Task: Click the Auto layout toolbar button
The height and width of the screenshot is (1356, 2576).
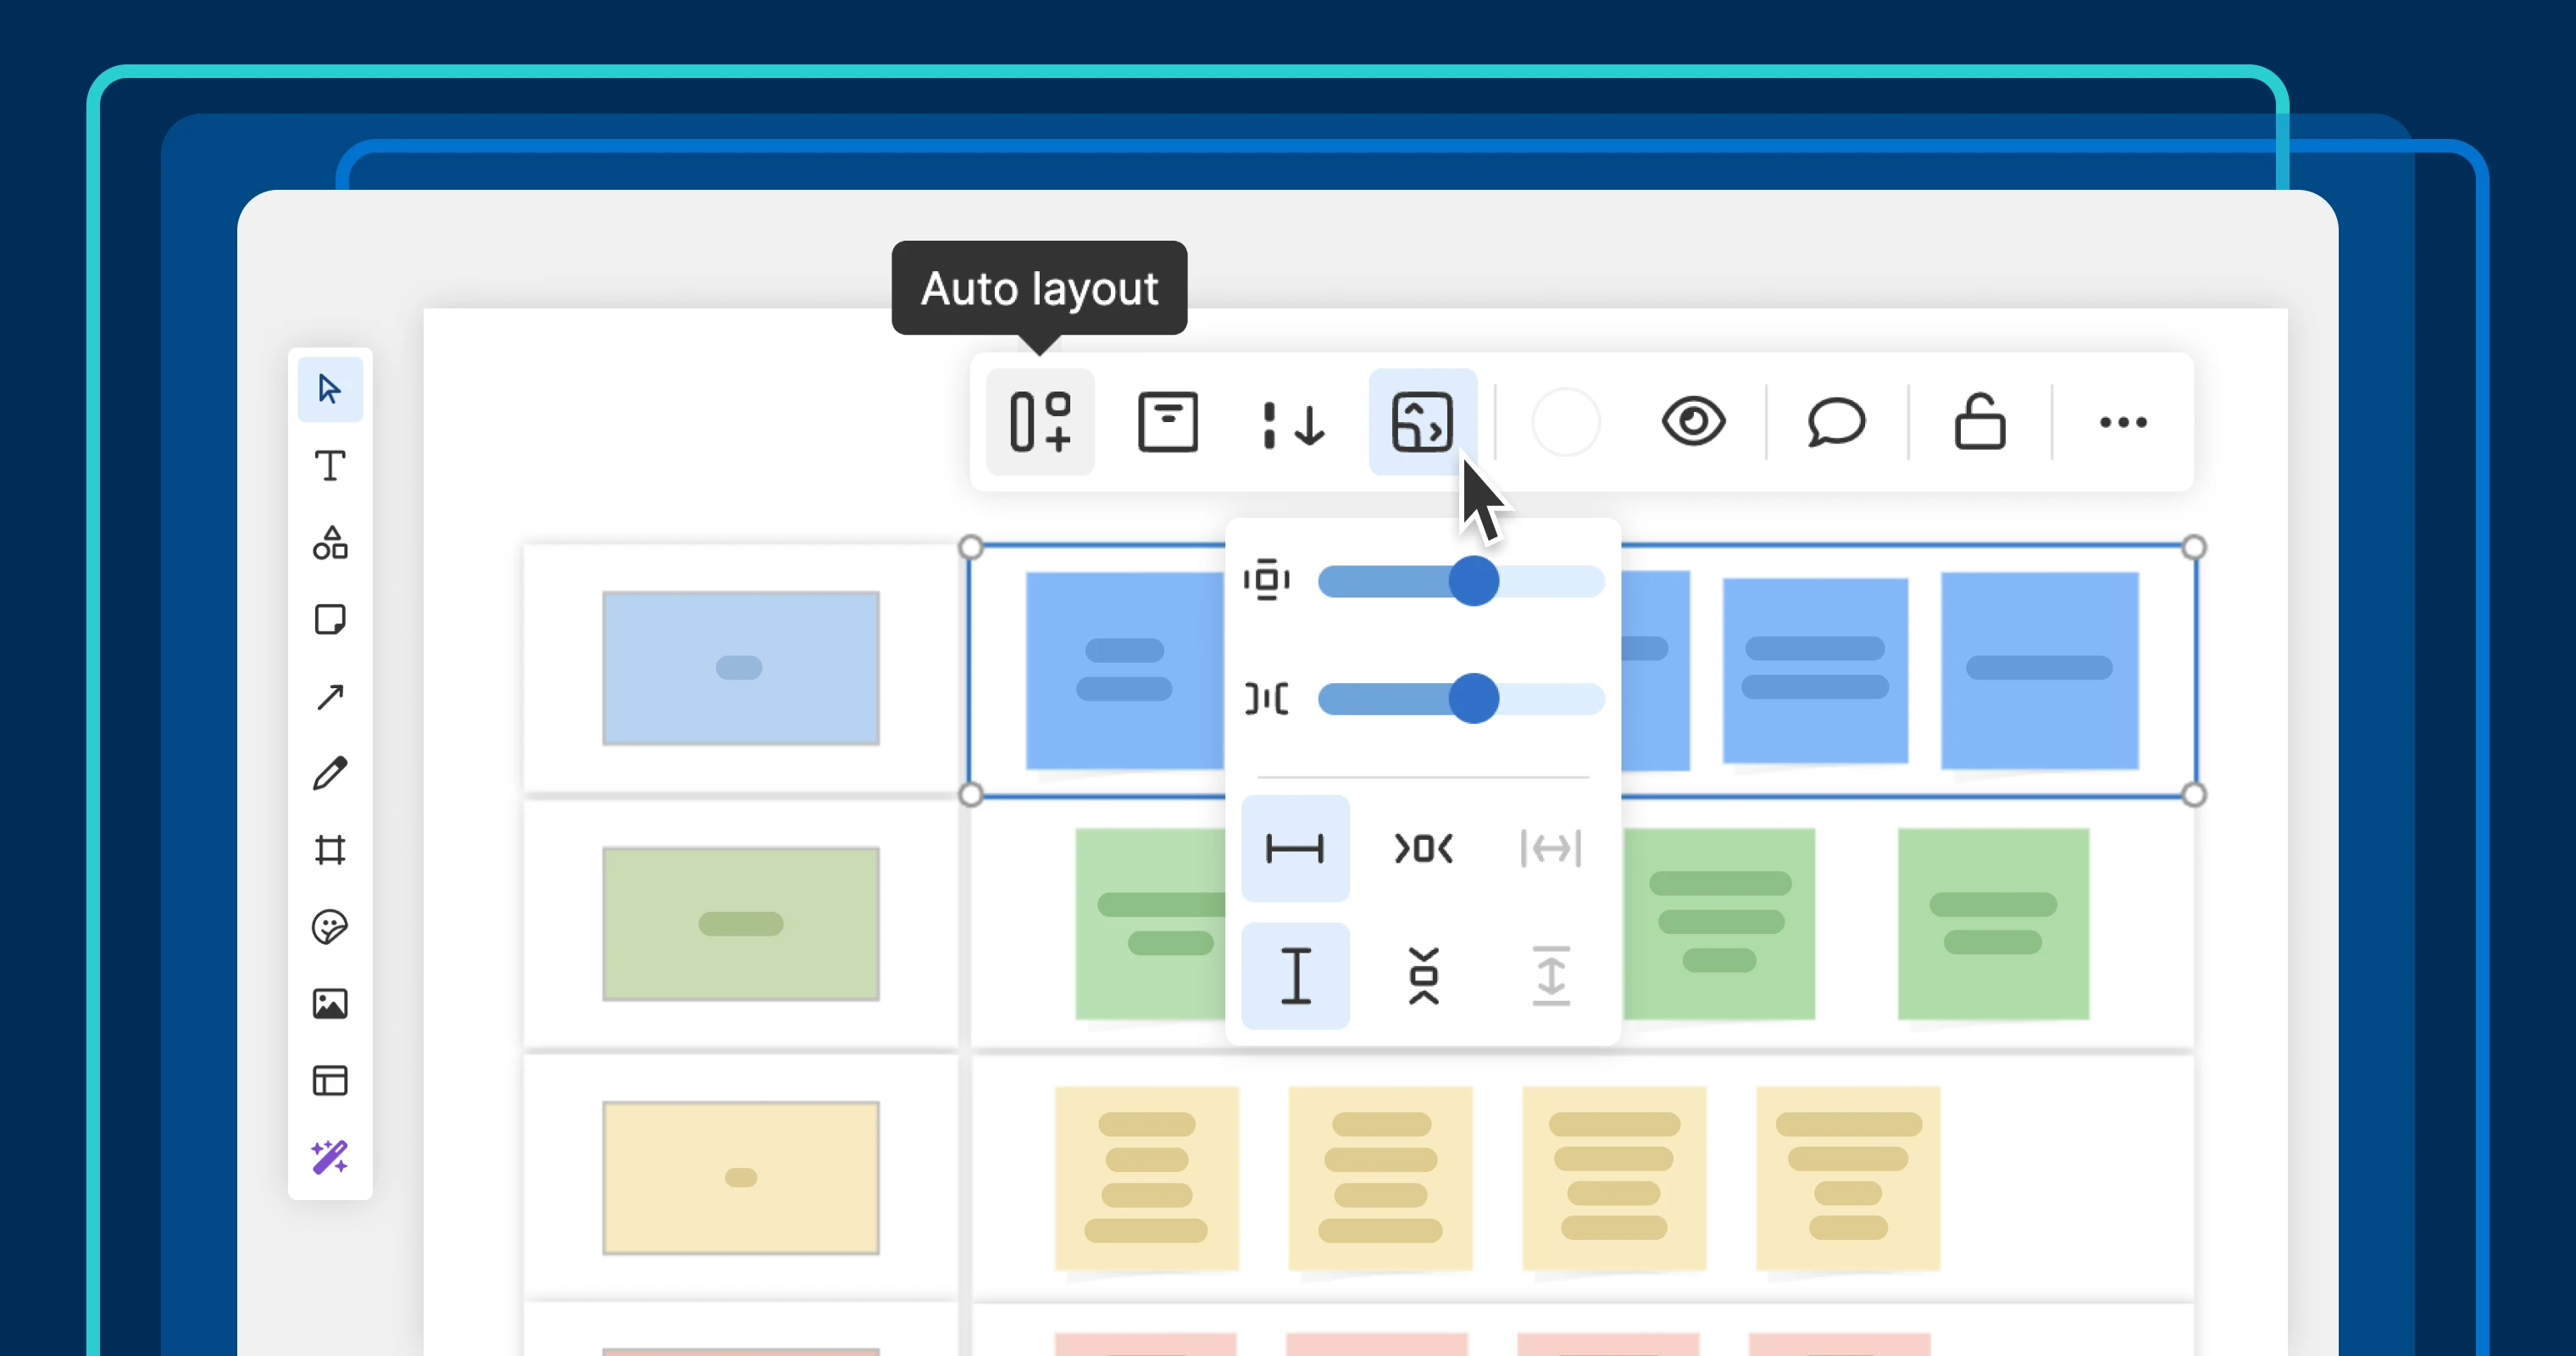Action: [x=1040, y=422]
